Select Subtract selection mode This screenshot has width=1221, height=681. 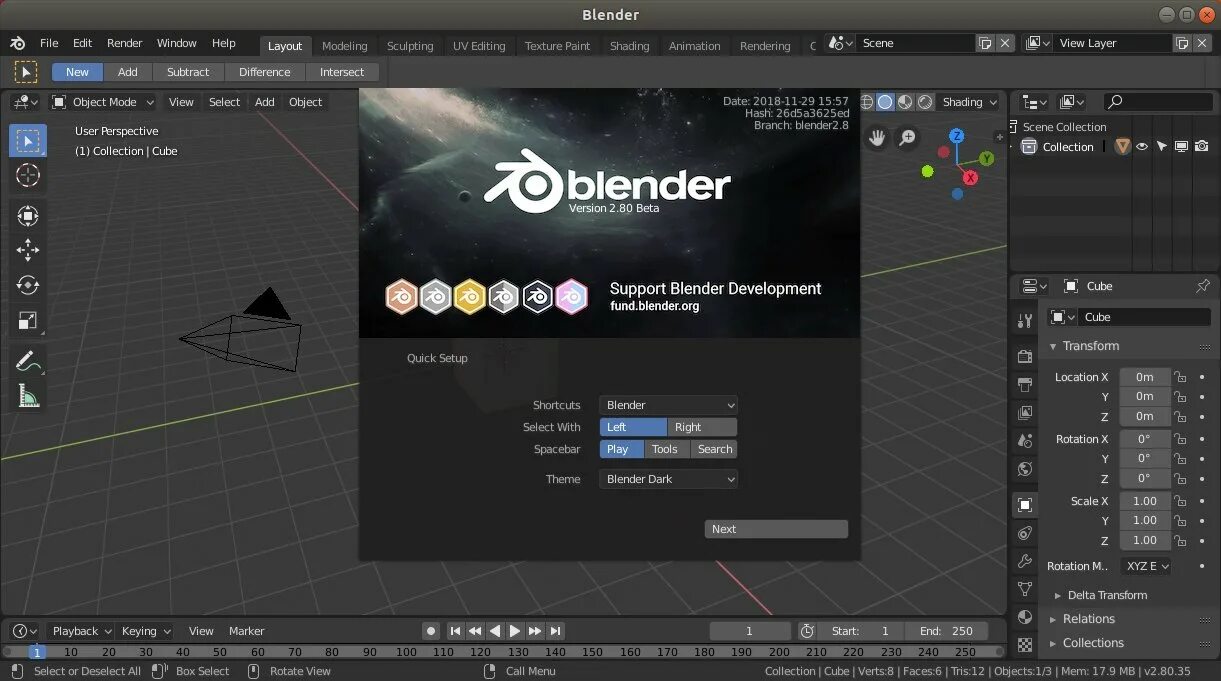(188, 72)
